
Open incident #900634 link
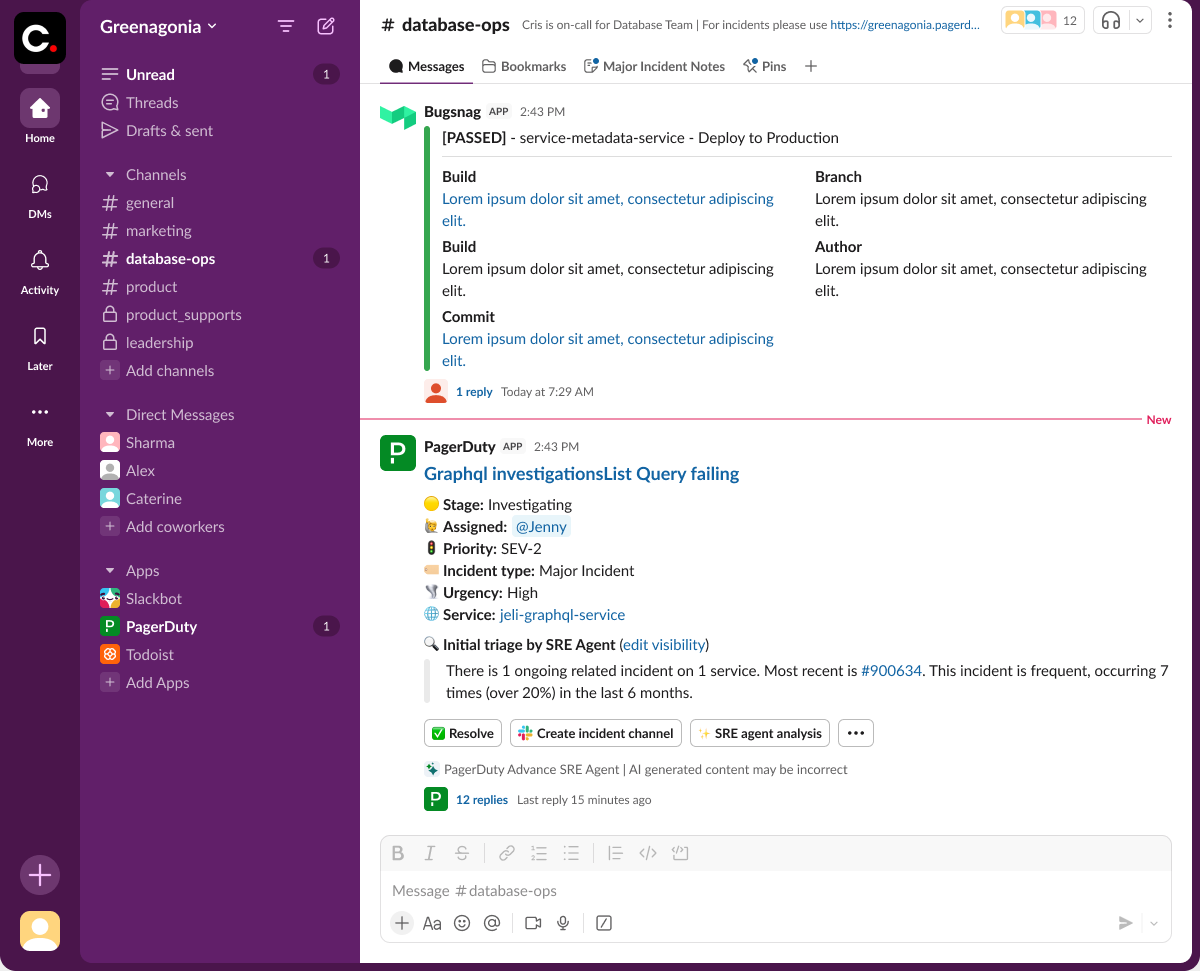(x=891, y=670)
